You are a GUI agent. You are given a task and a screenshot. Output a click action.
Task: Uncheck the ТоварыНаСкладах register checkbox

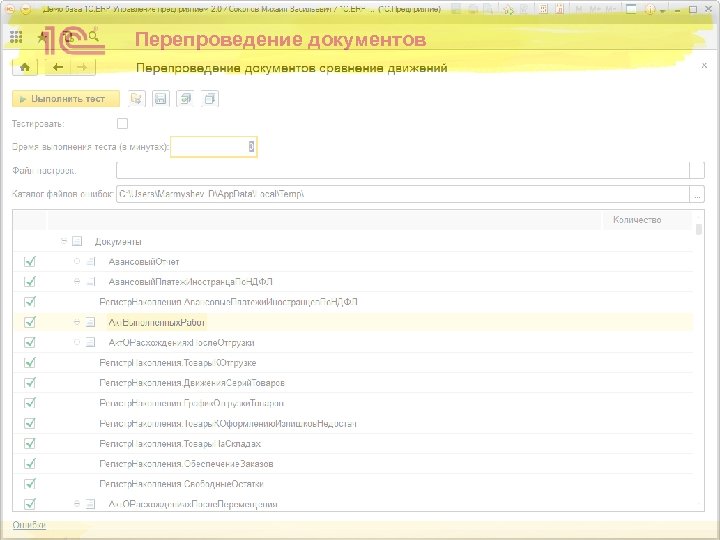[30, 444]
